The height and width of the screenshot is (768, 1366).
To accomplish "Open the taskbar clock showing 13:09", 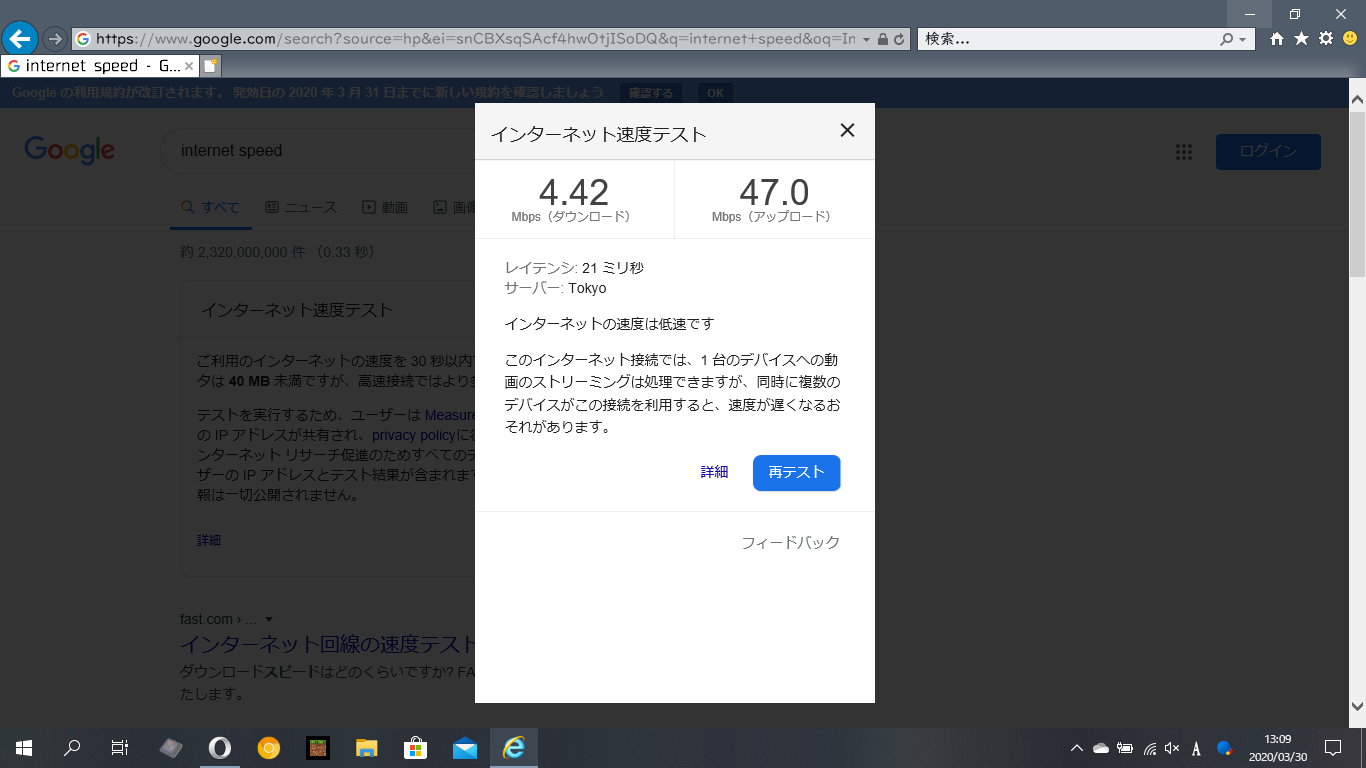I will click(x=1278, y=747).
